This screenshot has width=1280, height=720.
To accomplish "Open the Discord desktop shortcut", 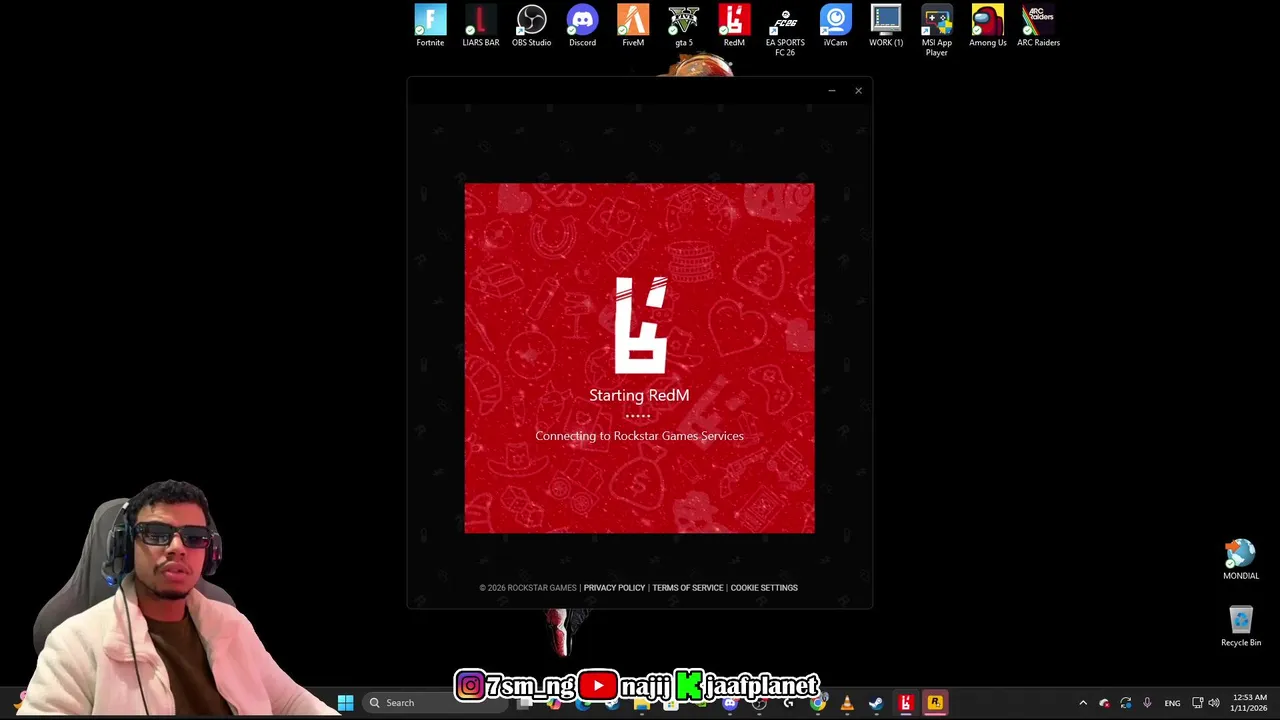I will tap(582, 26).
